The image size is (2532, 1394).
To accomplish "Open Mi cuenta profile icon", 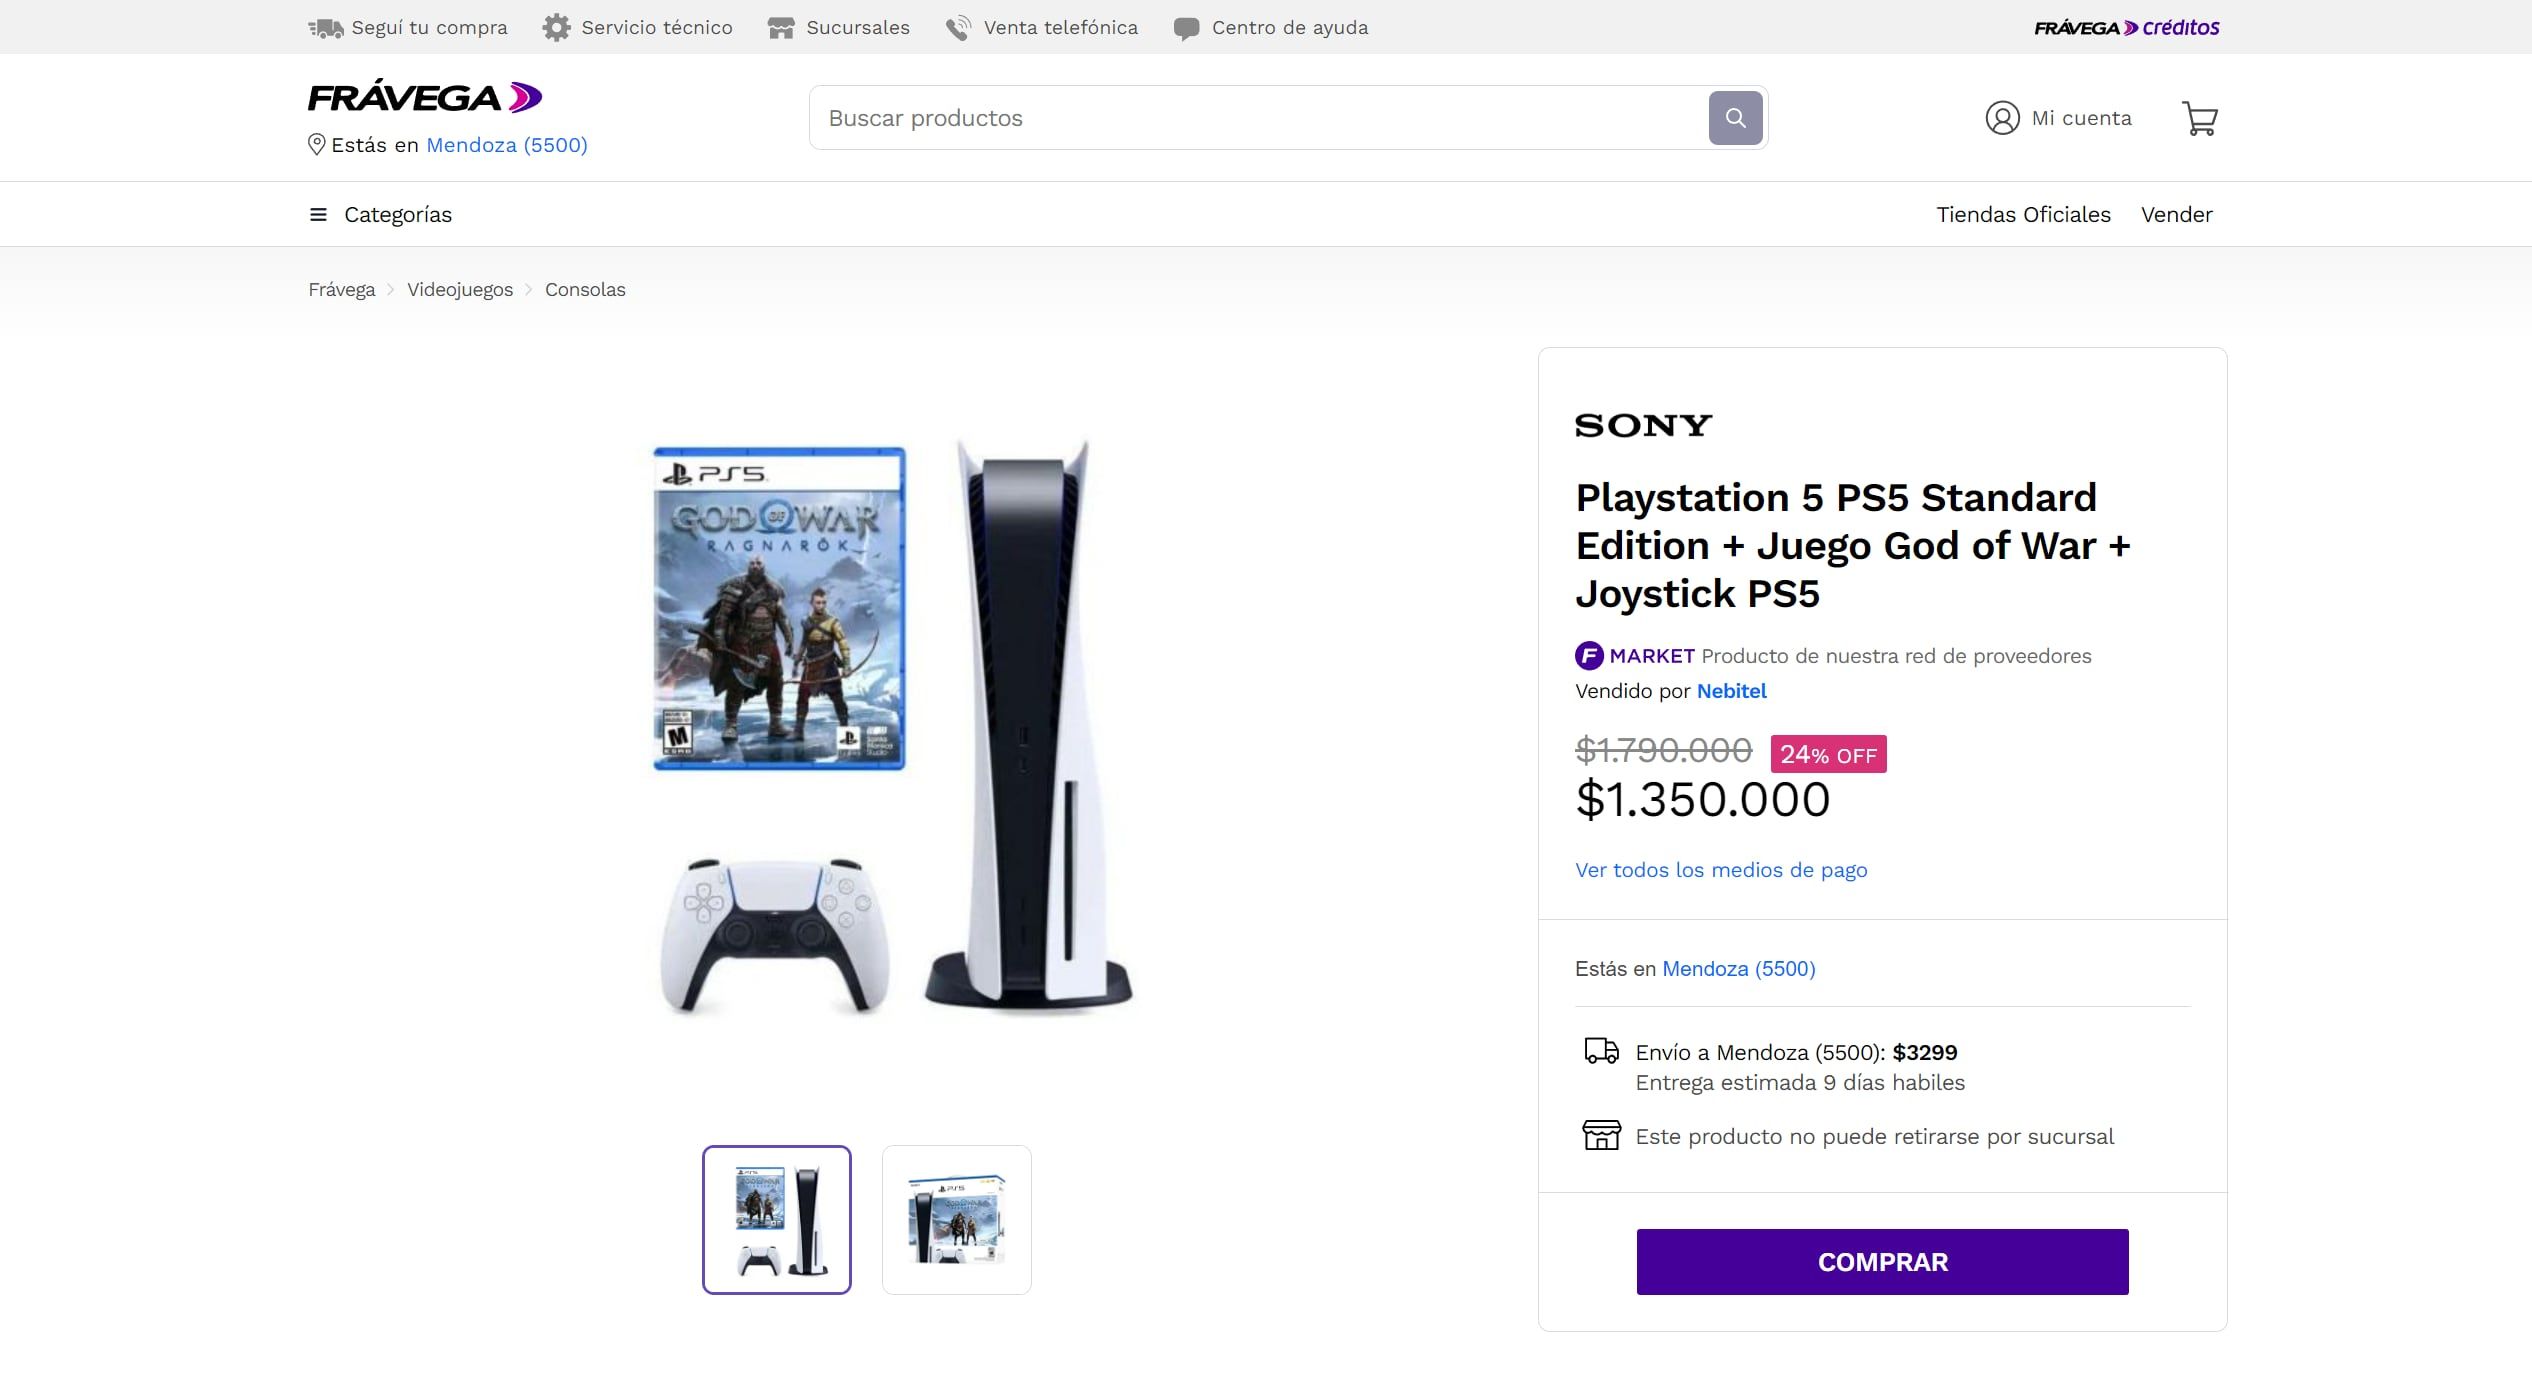I will pyautogui.click(x=2001, y=117).
